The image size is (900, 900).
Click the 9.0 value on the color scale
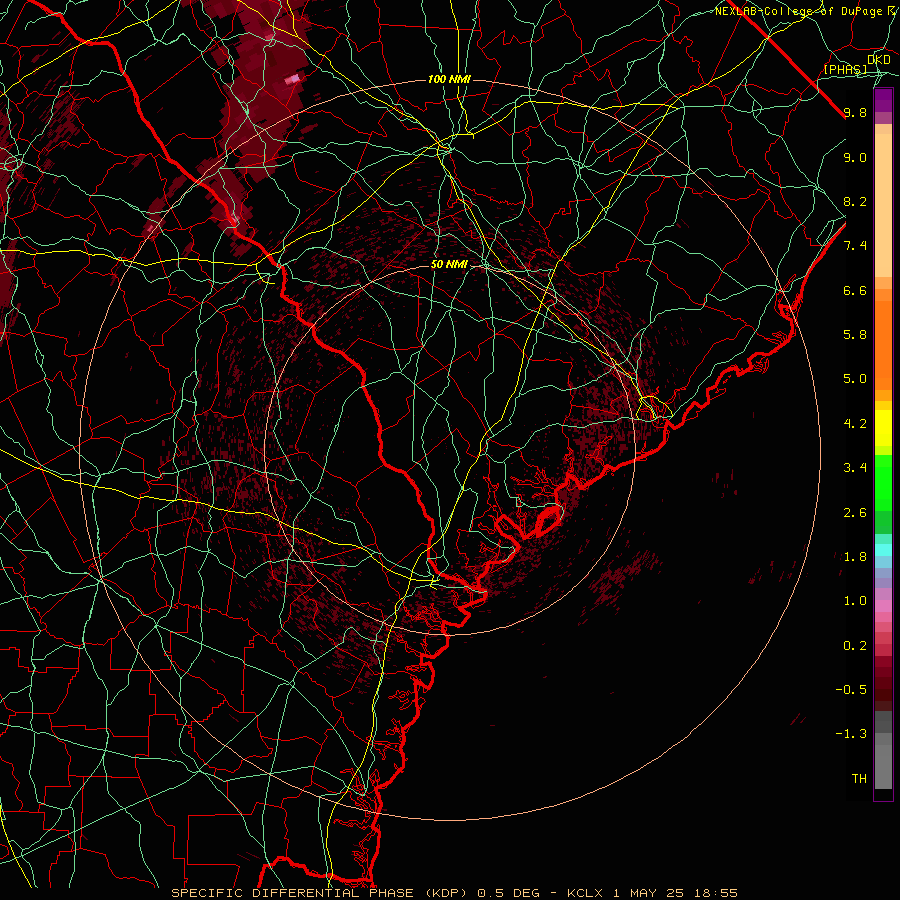(855, 158)
